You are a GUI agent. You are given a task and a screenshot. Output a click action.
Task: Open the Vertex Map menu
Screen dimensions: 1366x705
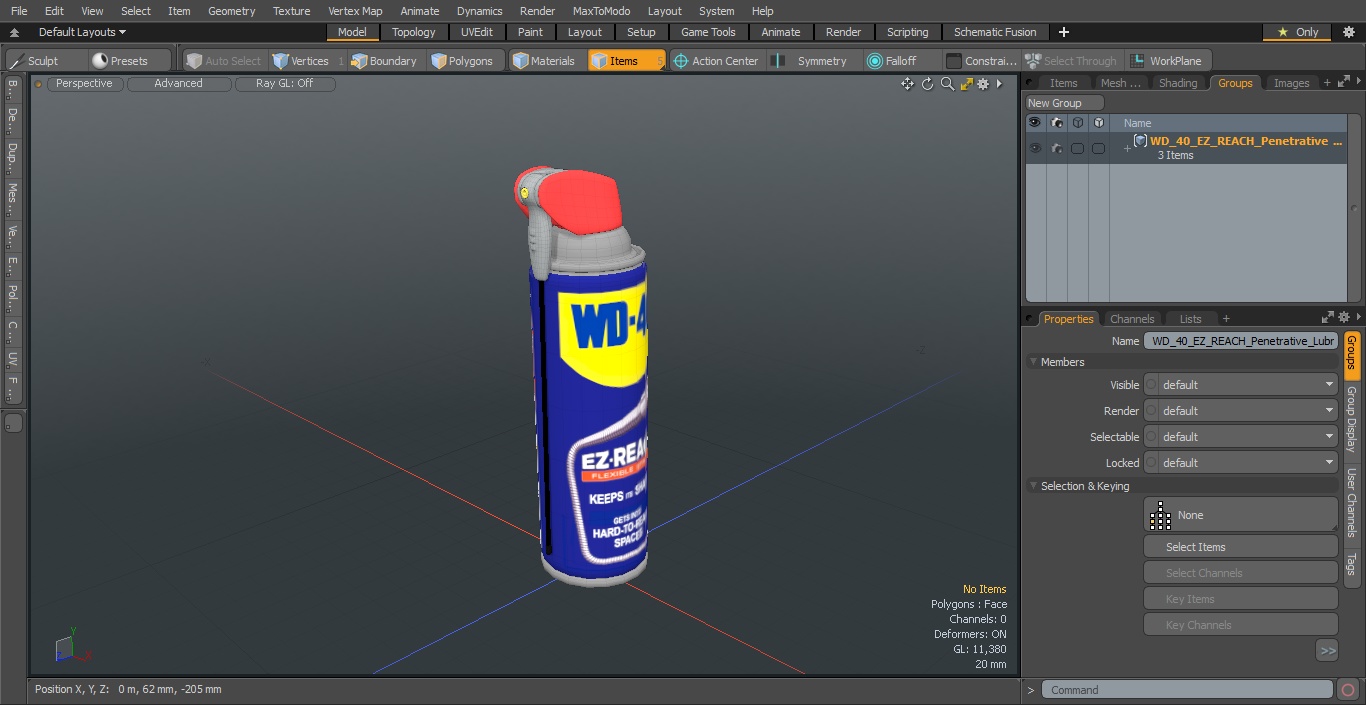tap(355, 11)
